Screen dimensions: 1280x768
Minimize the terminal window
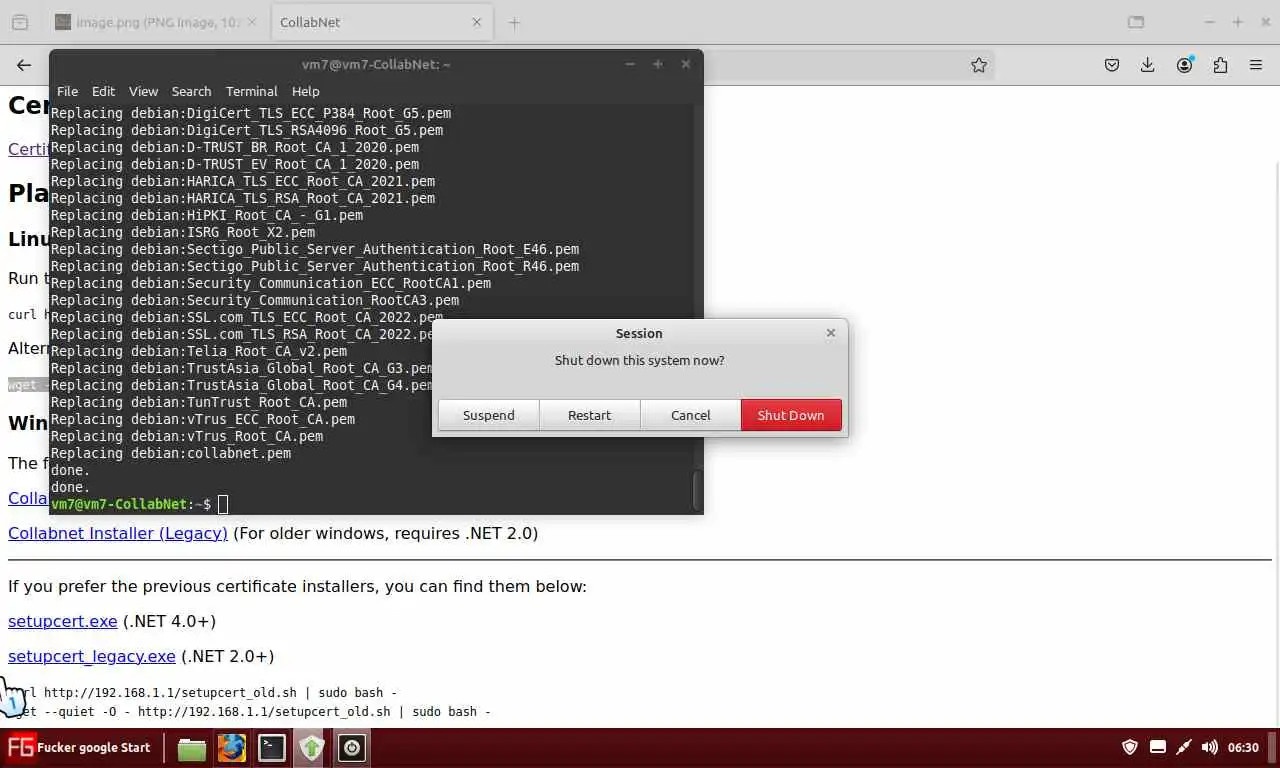(630, 64)
